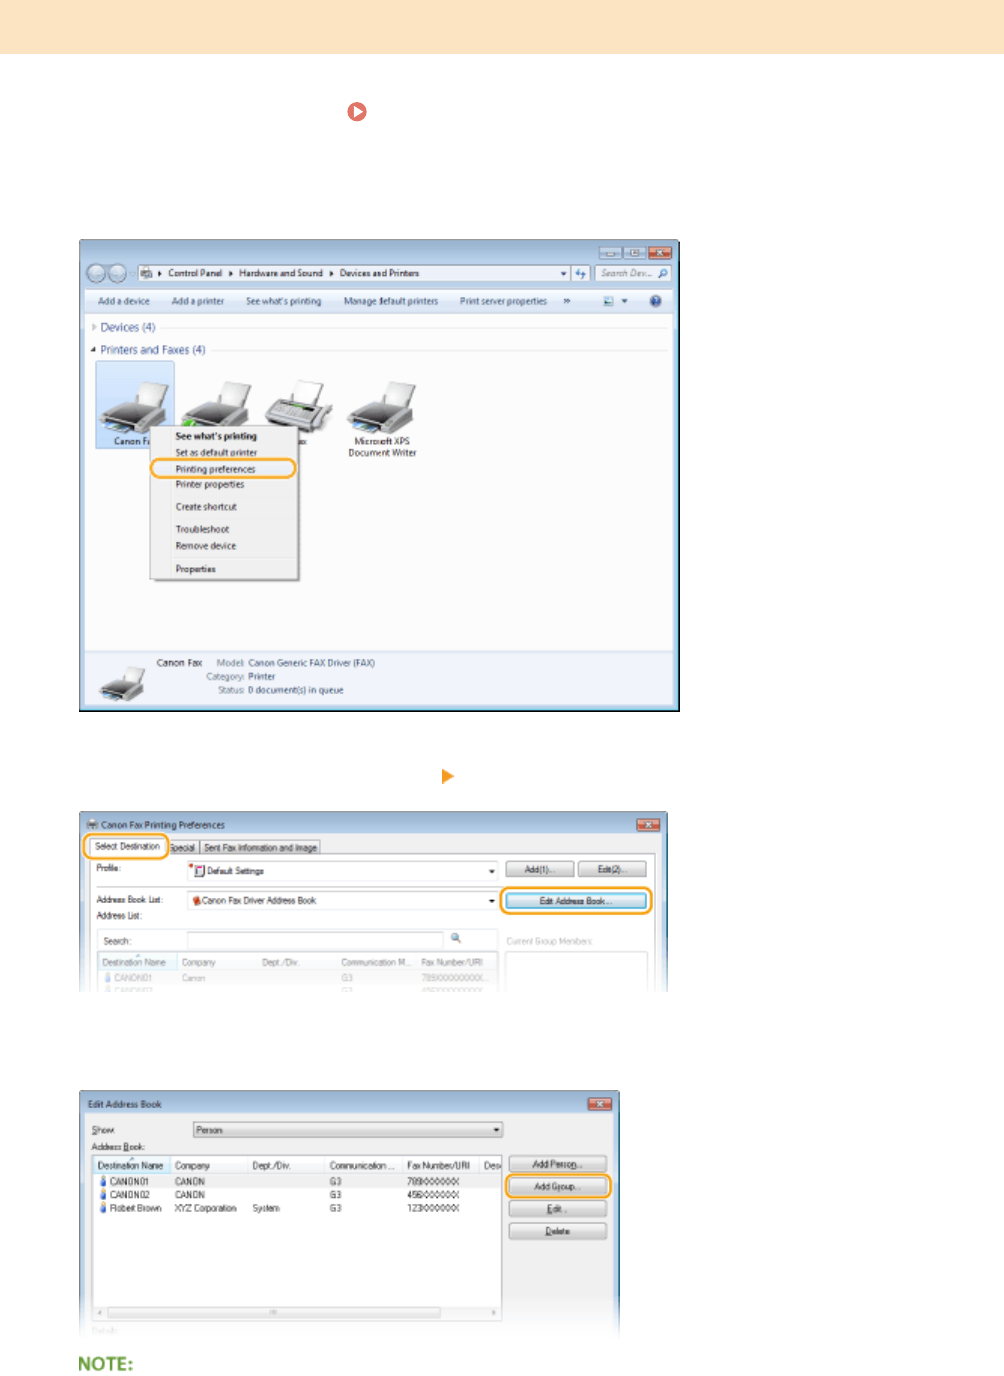Open the Show Person dropdown
Viewport: 1004px width, 1376px height.
point(348,1130)
